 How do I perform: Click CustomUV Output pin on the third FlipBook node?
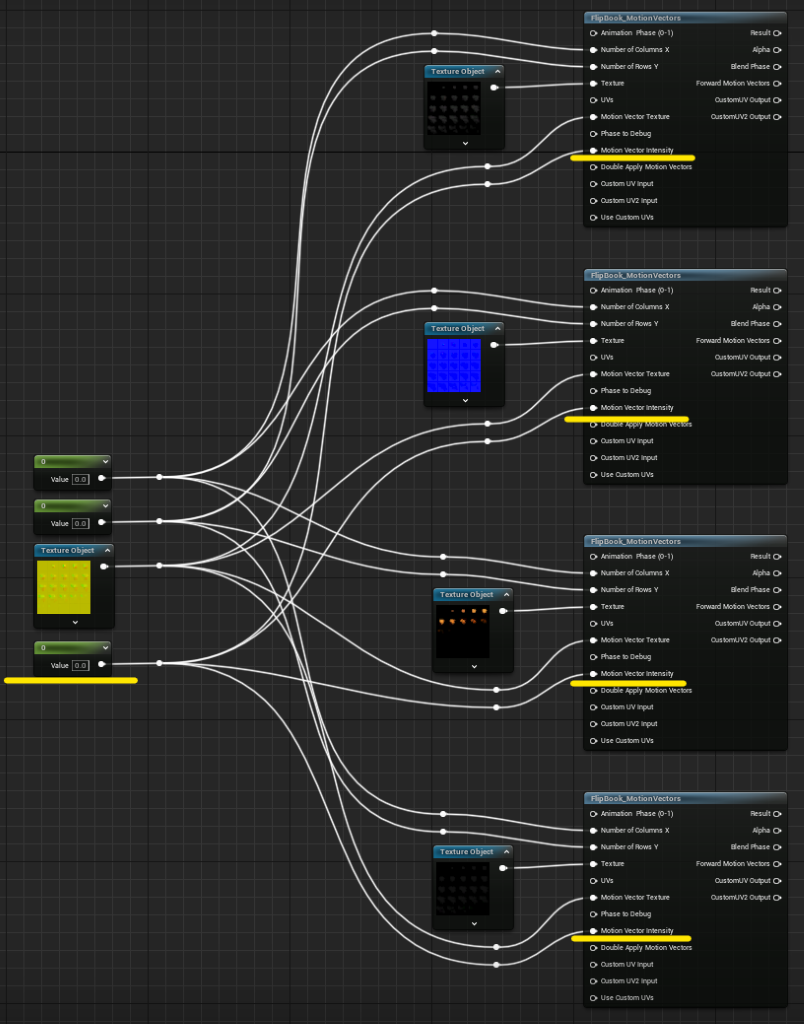[777, 624]
